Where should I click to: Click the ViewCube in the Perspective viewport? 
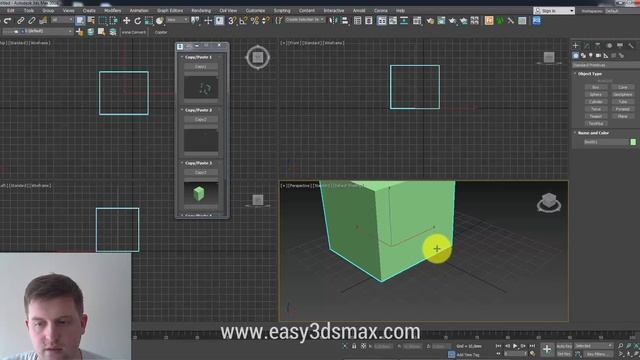coord(549,202)
